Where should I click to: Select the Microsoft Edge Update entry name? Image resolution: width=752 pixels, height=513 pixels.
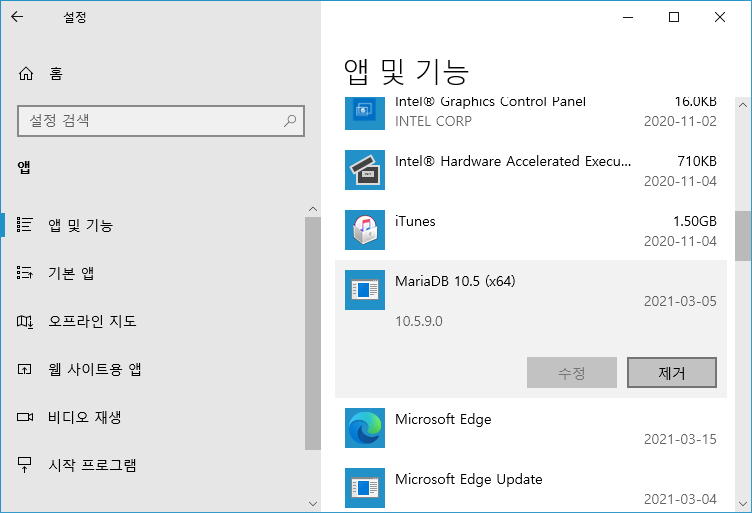pyautogui.click(x=469, y=479)
